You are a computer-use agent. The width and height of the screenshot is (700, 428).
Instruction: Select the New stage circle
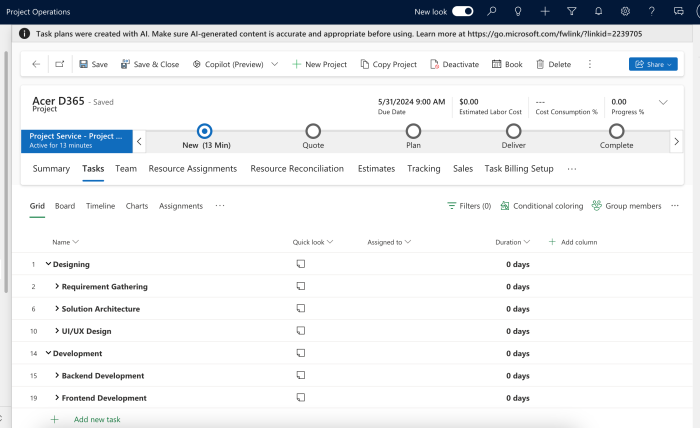tap(204, 131)
